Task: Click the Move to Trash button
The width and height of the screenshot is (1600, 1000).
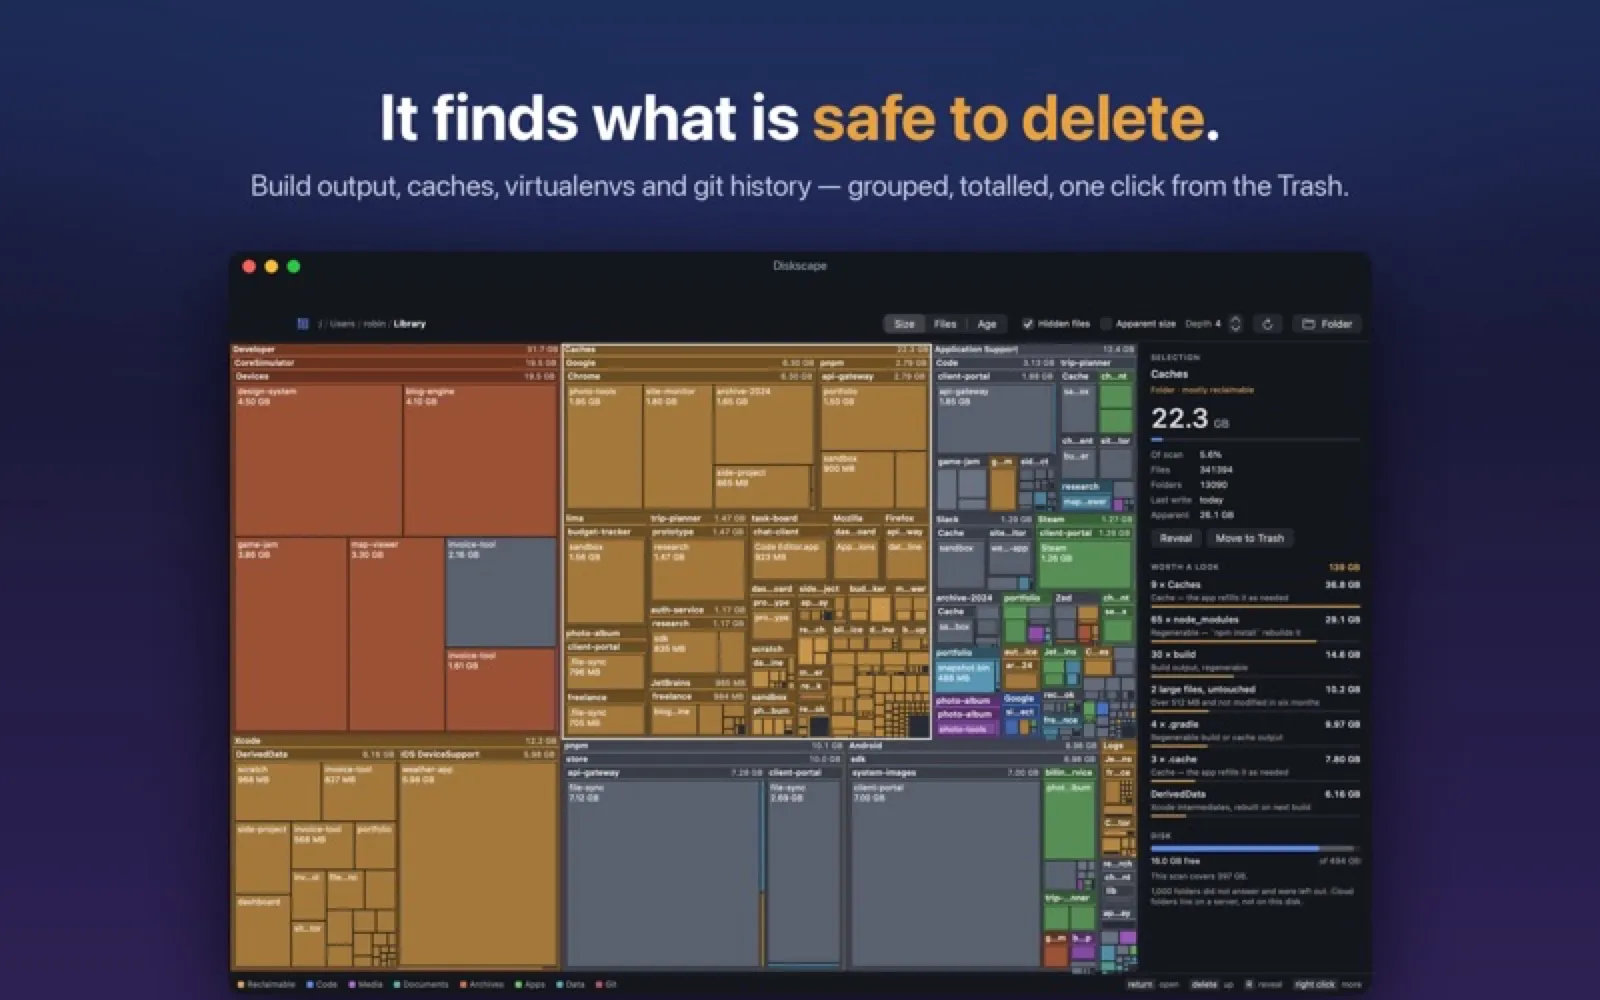Action: coord(1249,538)
